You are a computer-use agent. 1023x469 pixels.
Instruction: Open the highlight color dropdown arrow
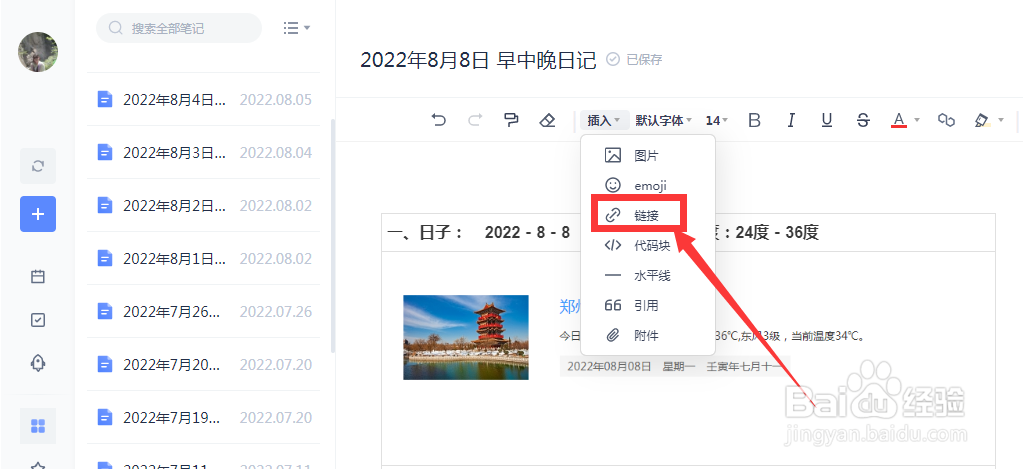1001,120
